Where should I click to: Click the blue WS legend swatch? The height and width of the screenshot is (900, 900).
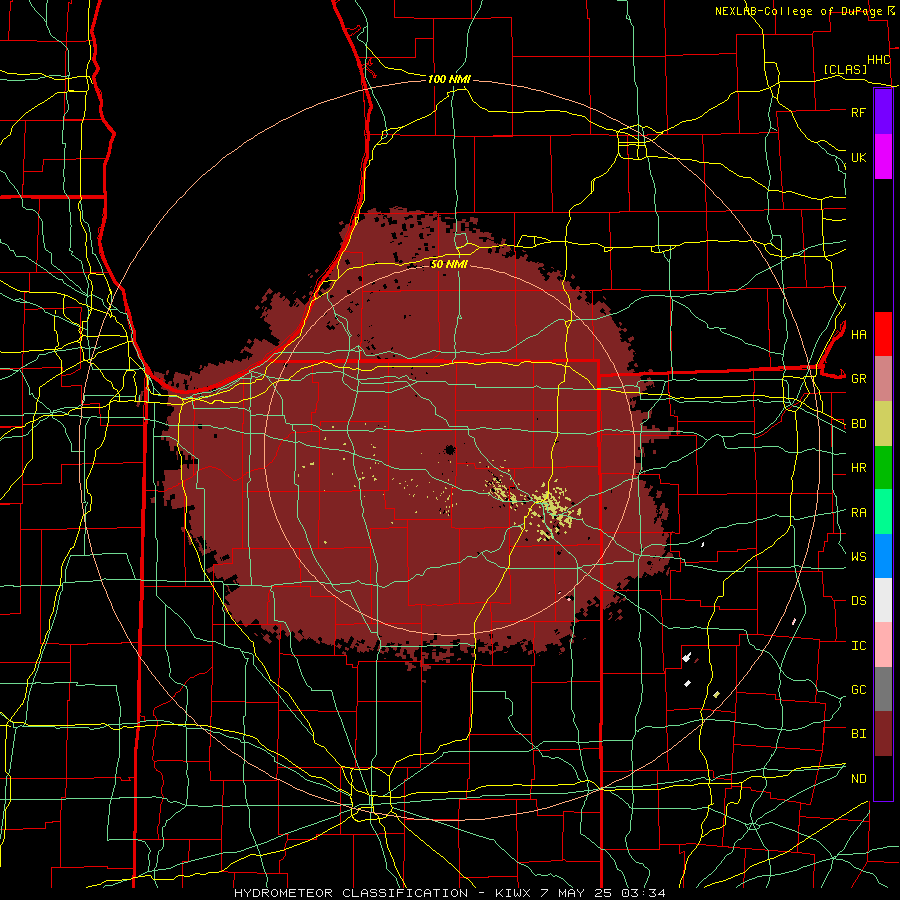click(x=883, y=556)
